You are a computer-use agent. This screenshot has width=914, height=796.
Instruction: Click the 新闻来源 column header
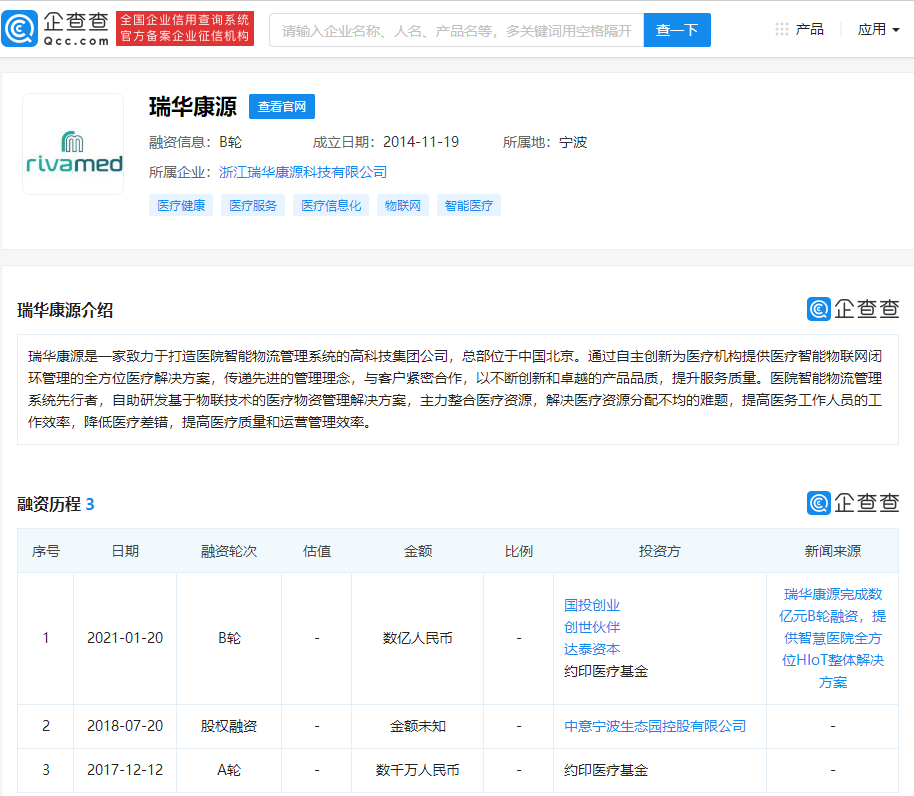coord(832,551)
